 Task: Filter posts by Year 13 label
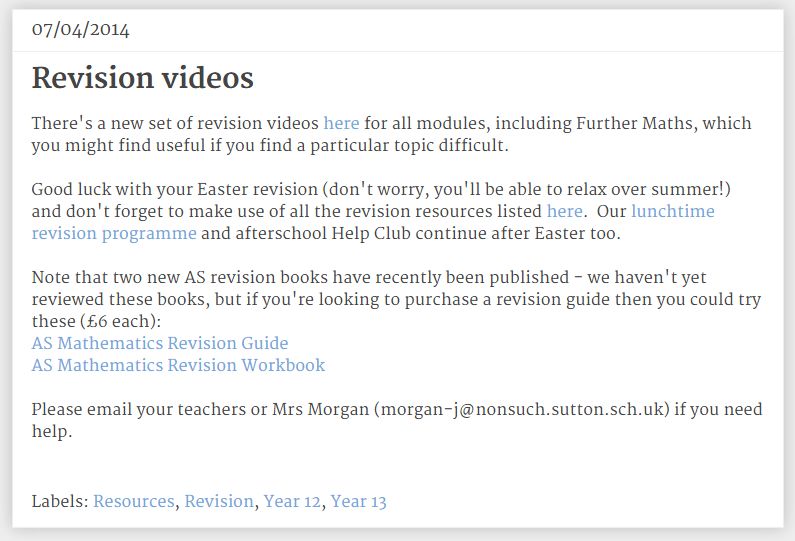coord(358,501)
